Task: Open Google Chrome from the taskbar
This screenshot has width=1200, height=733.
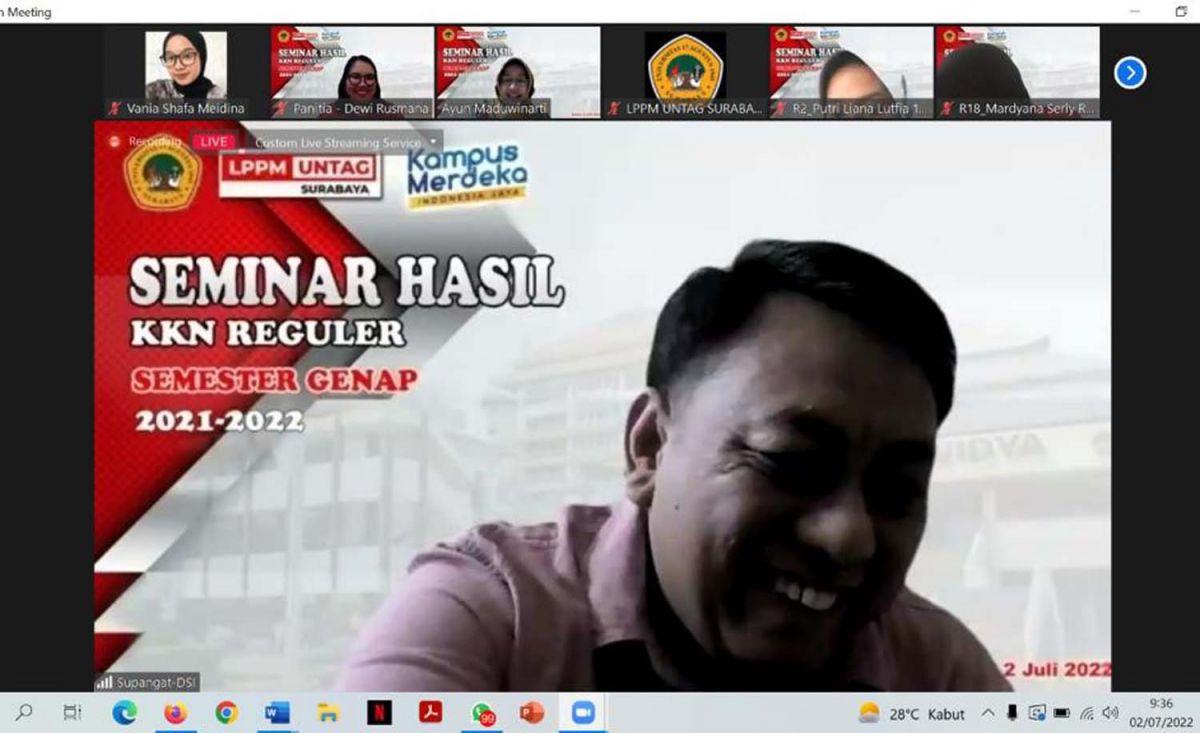Action: 225,714
